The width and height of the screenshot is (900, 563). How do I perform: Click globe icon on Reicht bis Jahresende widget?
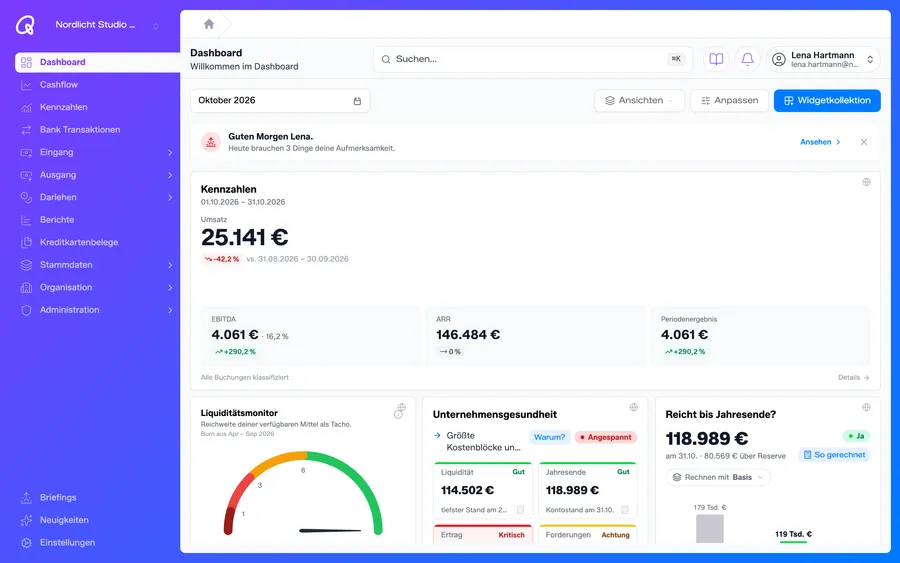pos(866,407)
